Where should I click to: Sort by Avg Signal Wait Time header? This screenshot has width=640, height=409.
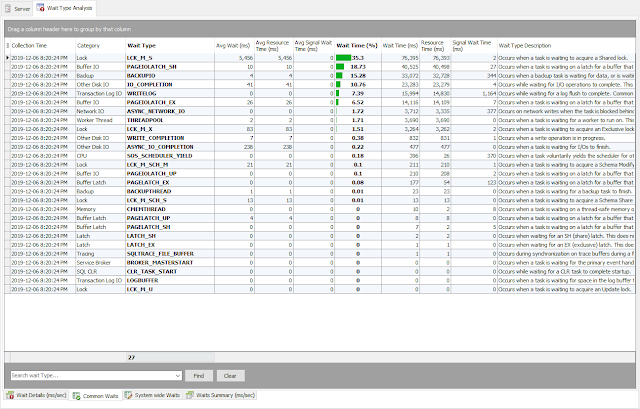tap(313, 45)
